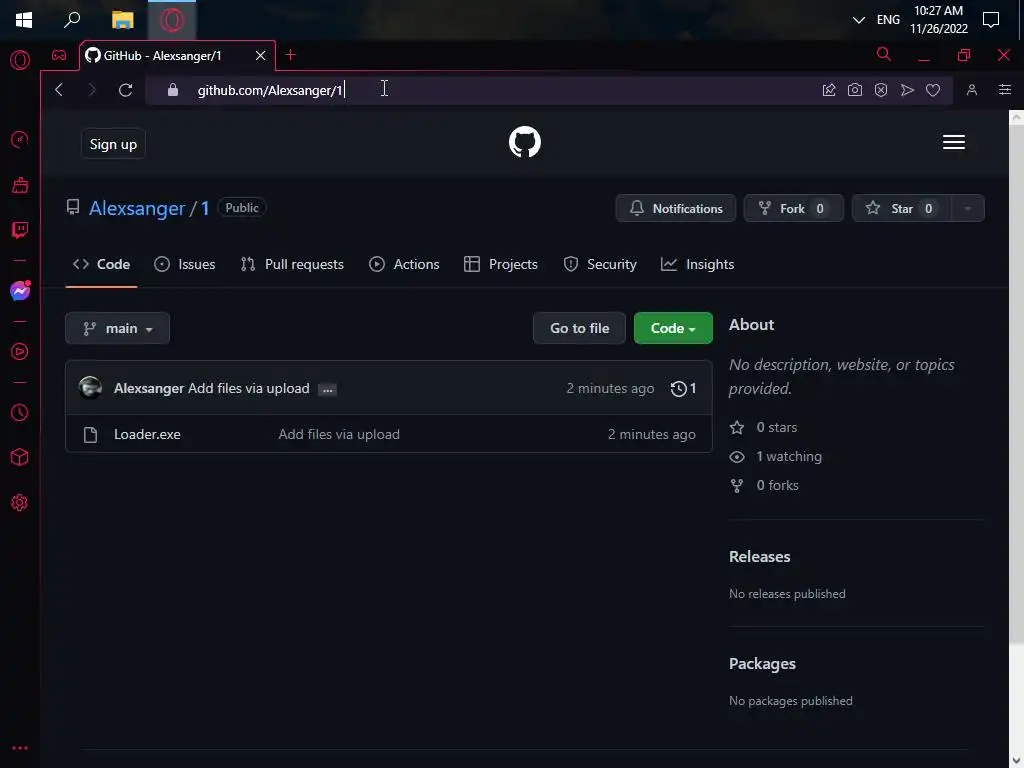The width and height of the screenshot is (1024, 768).
Task: Open the Opera settings gear icon
Action: (x=20, y=503)
